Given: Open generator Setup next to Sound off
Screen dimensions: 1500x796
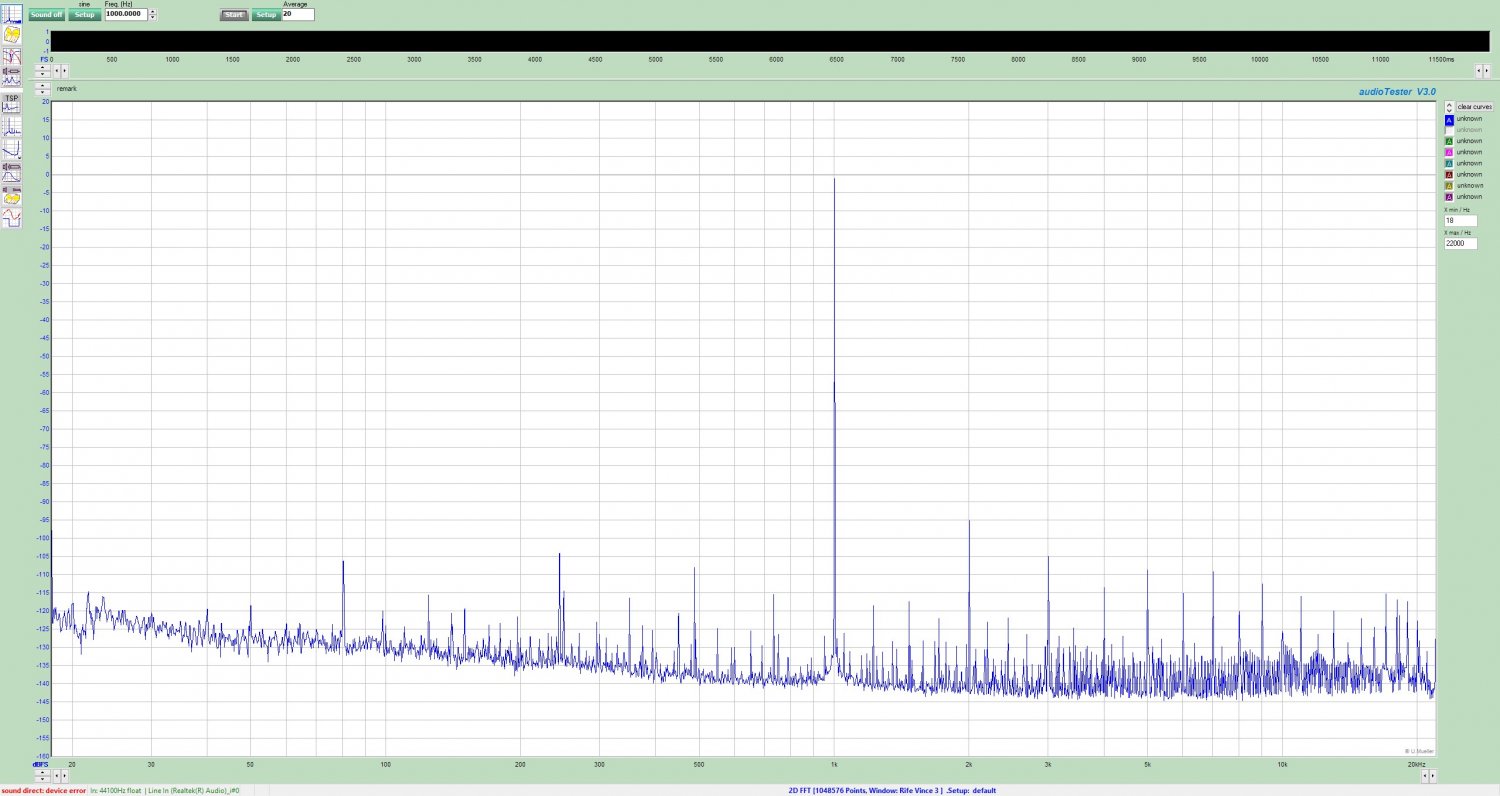Looking at the screenshot, I should pyautogui.click(x=85, y=14).
